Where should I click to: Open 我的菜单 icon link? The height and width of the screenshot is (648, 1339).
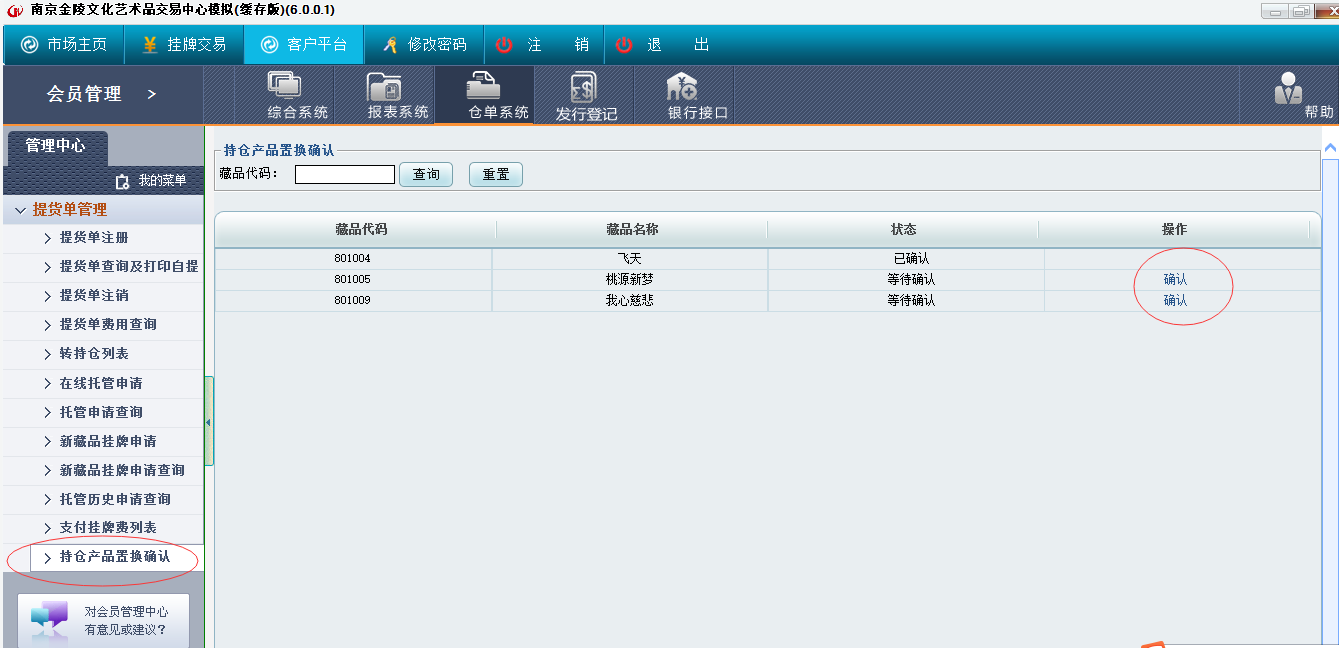(150, 181)
